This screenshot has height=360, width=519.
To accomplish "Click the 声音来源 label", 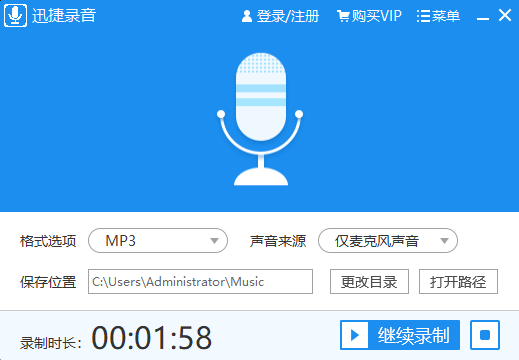I will coord(278,241).
